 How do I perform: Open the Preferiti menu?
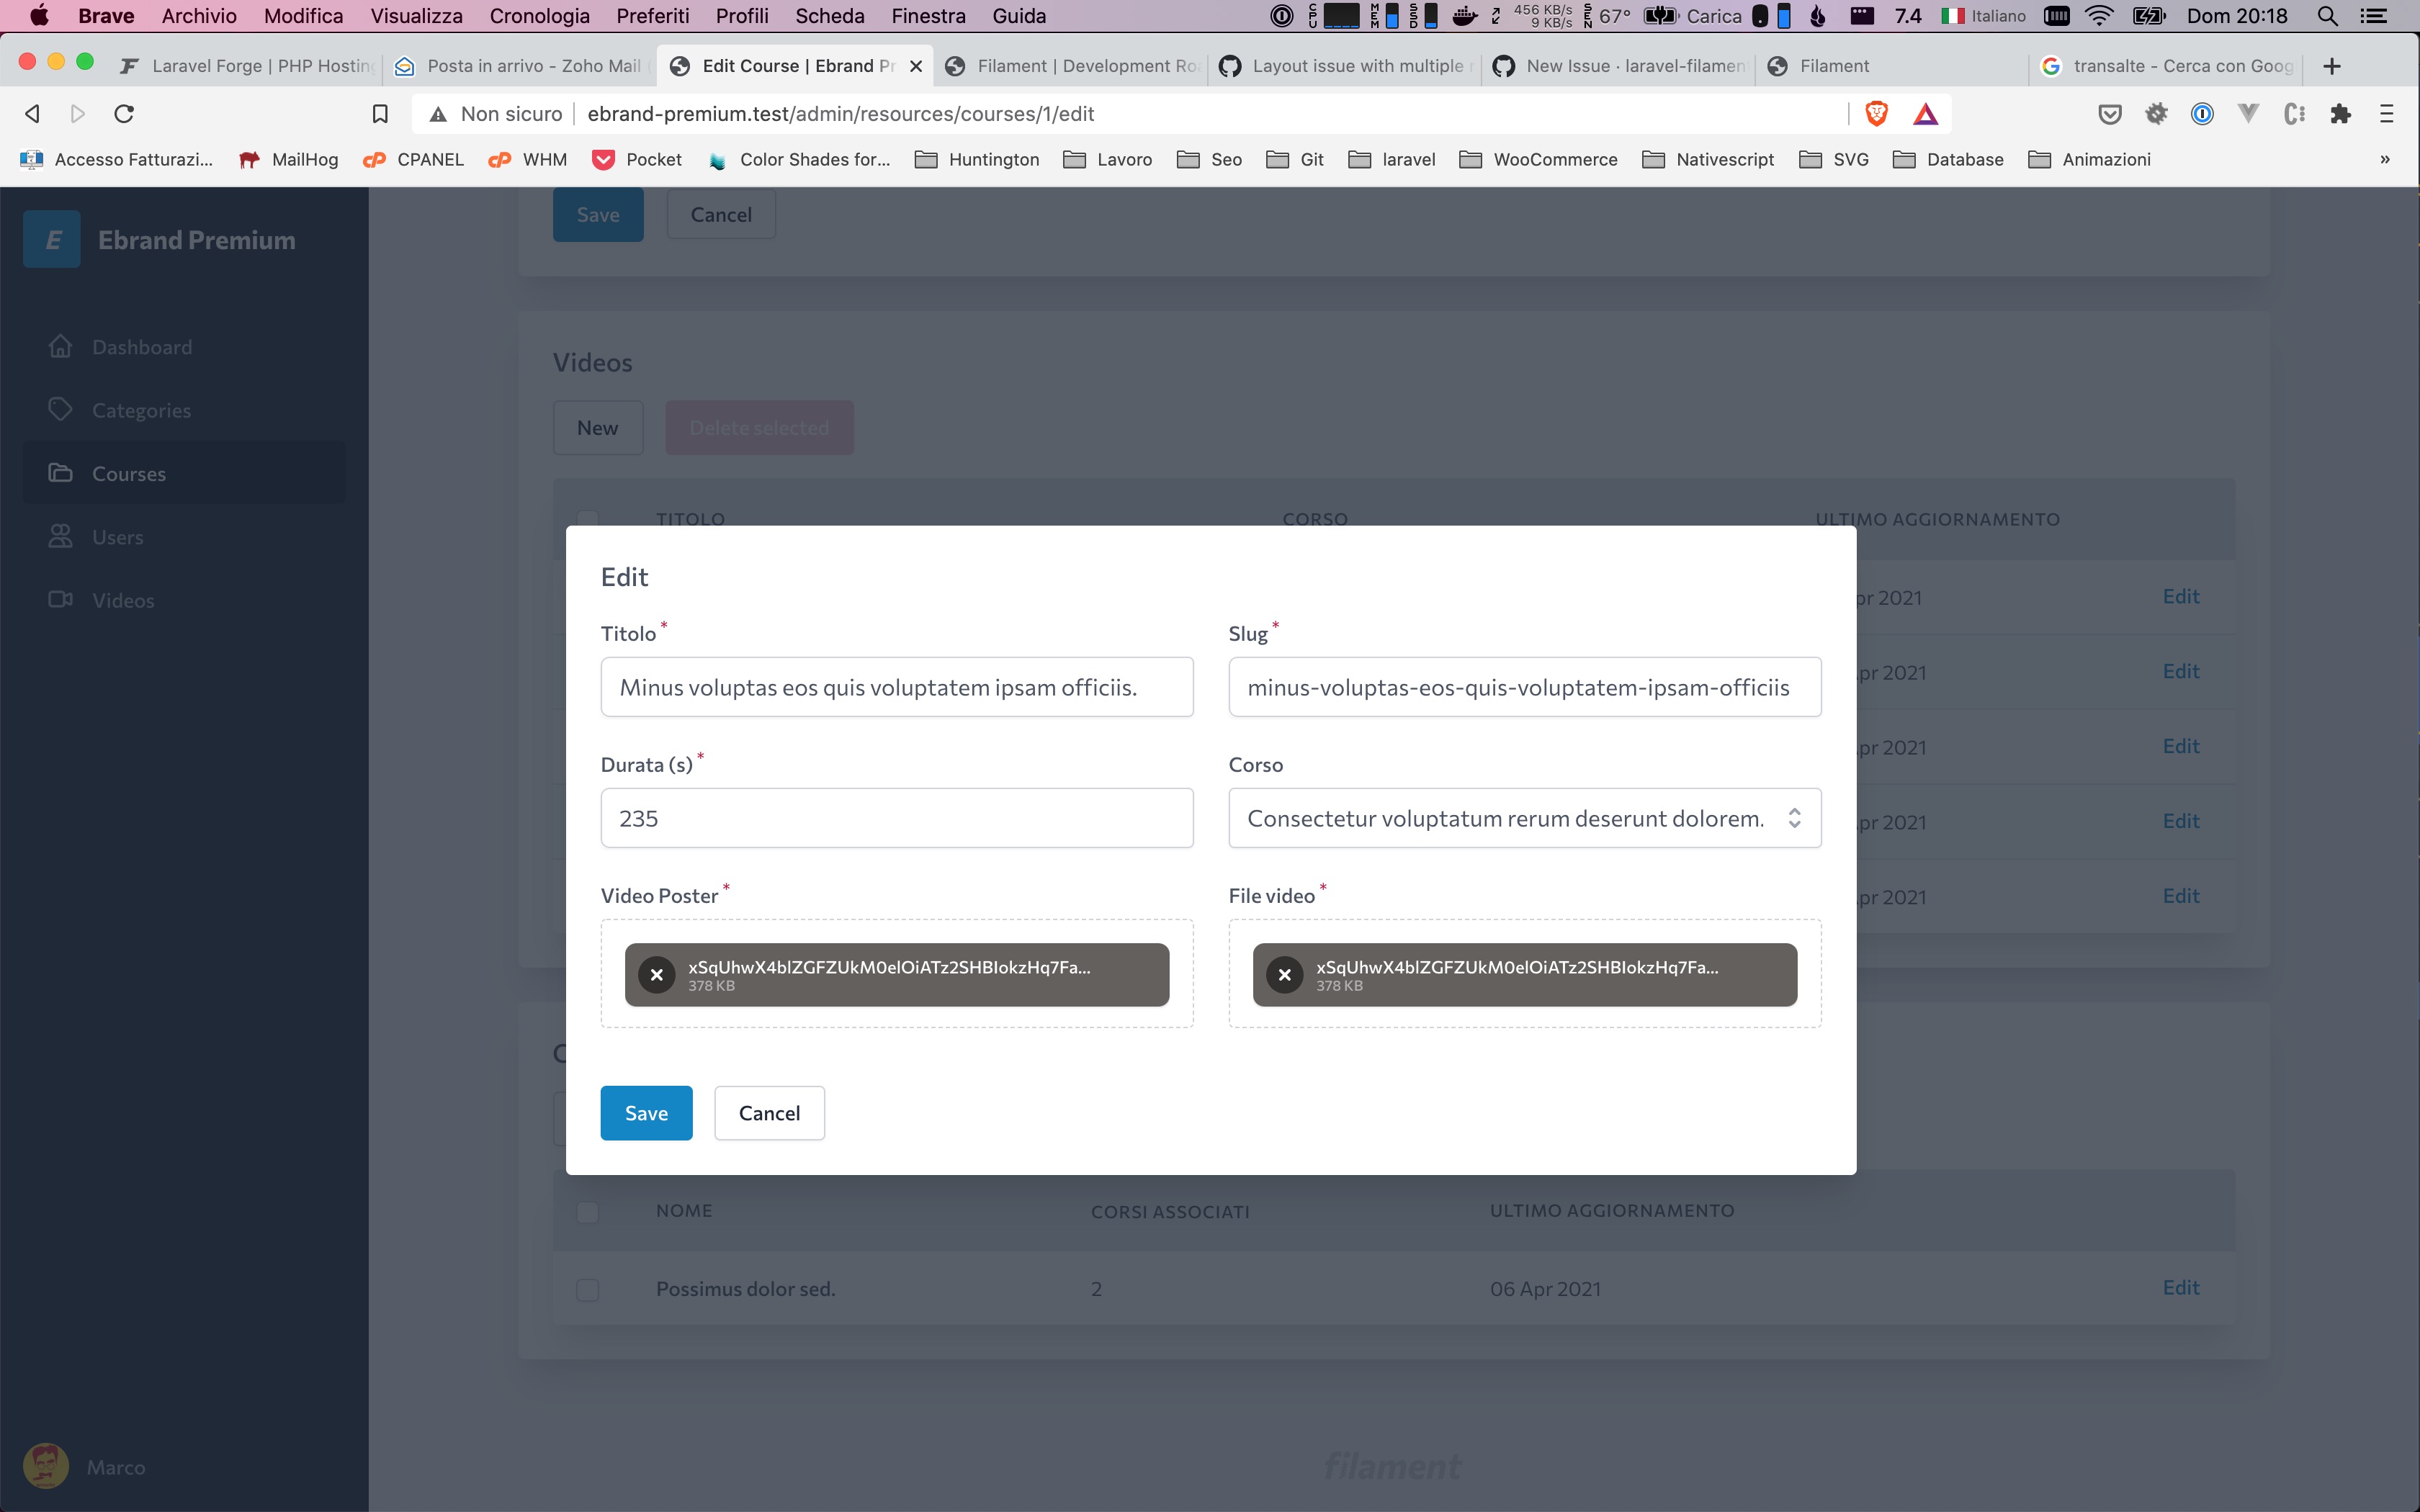pos(652,16)
